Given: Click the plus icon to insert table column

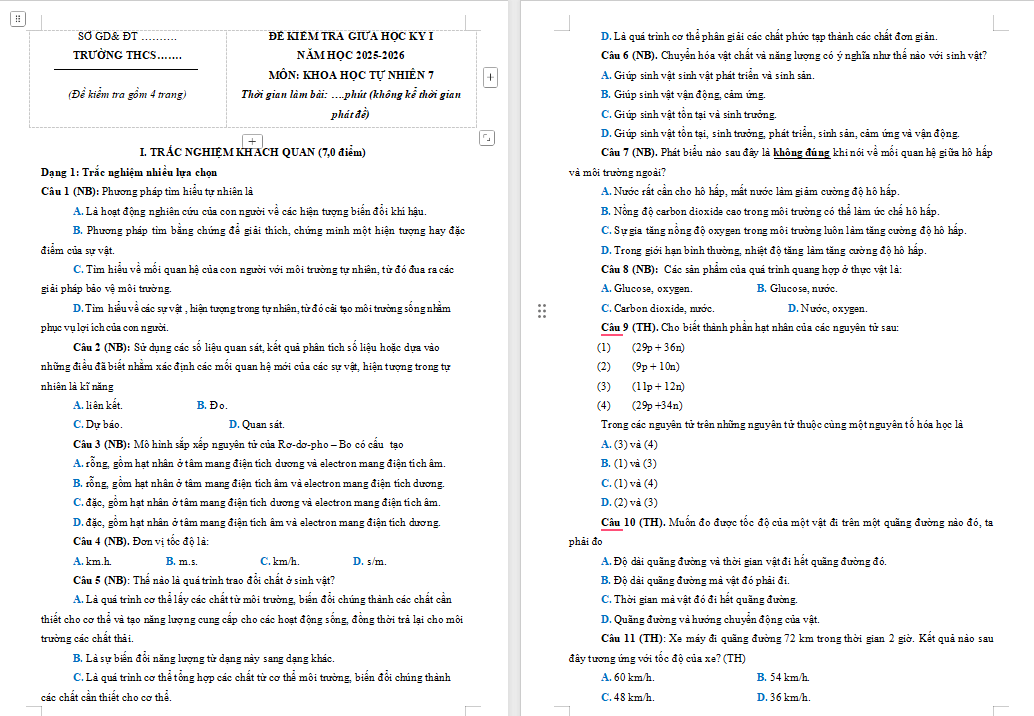Looking at the screenshot, I should [490, 77].
